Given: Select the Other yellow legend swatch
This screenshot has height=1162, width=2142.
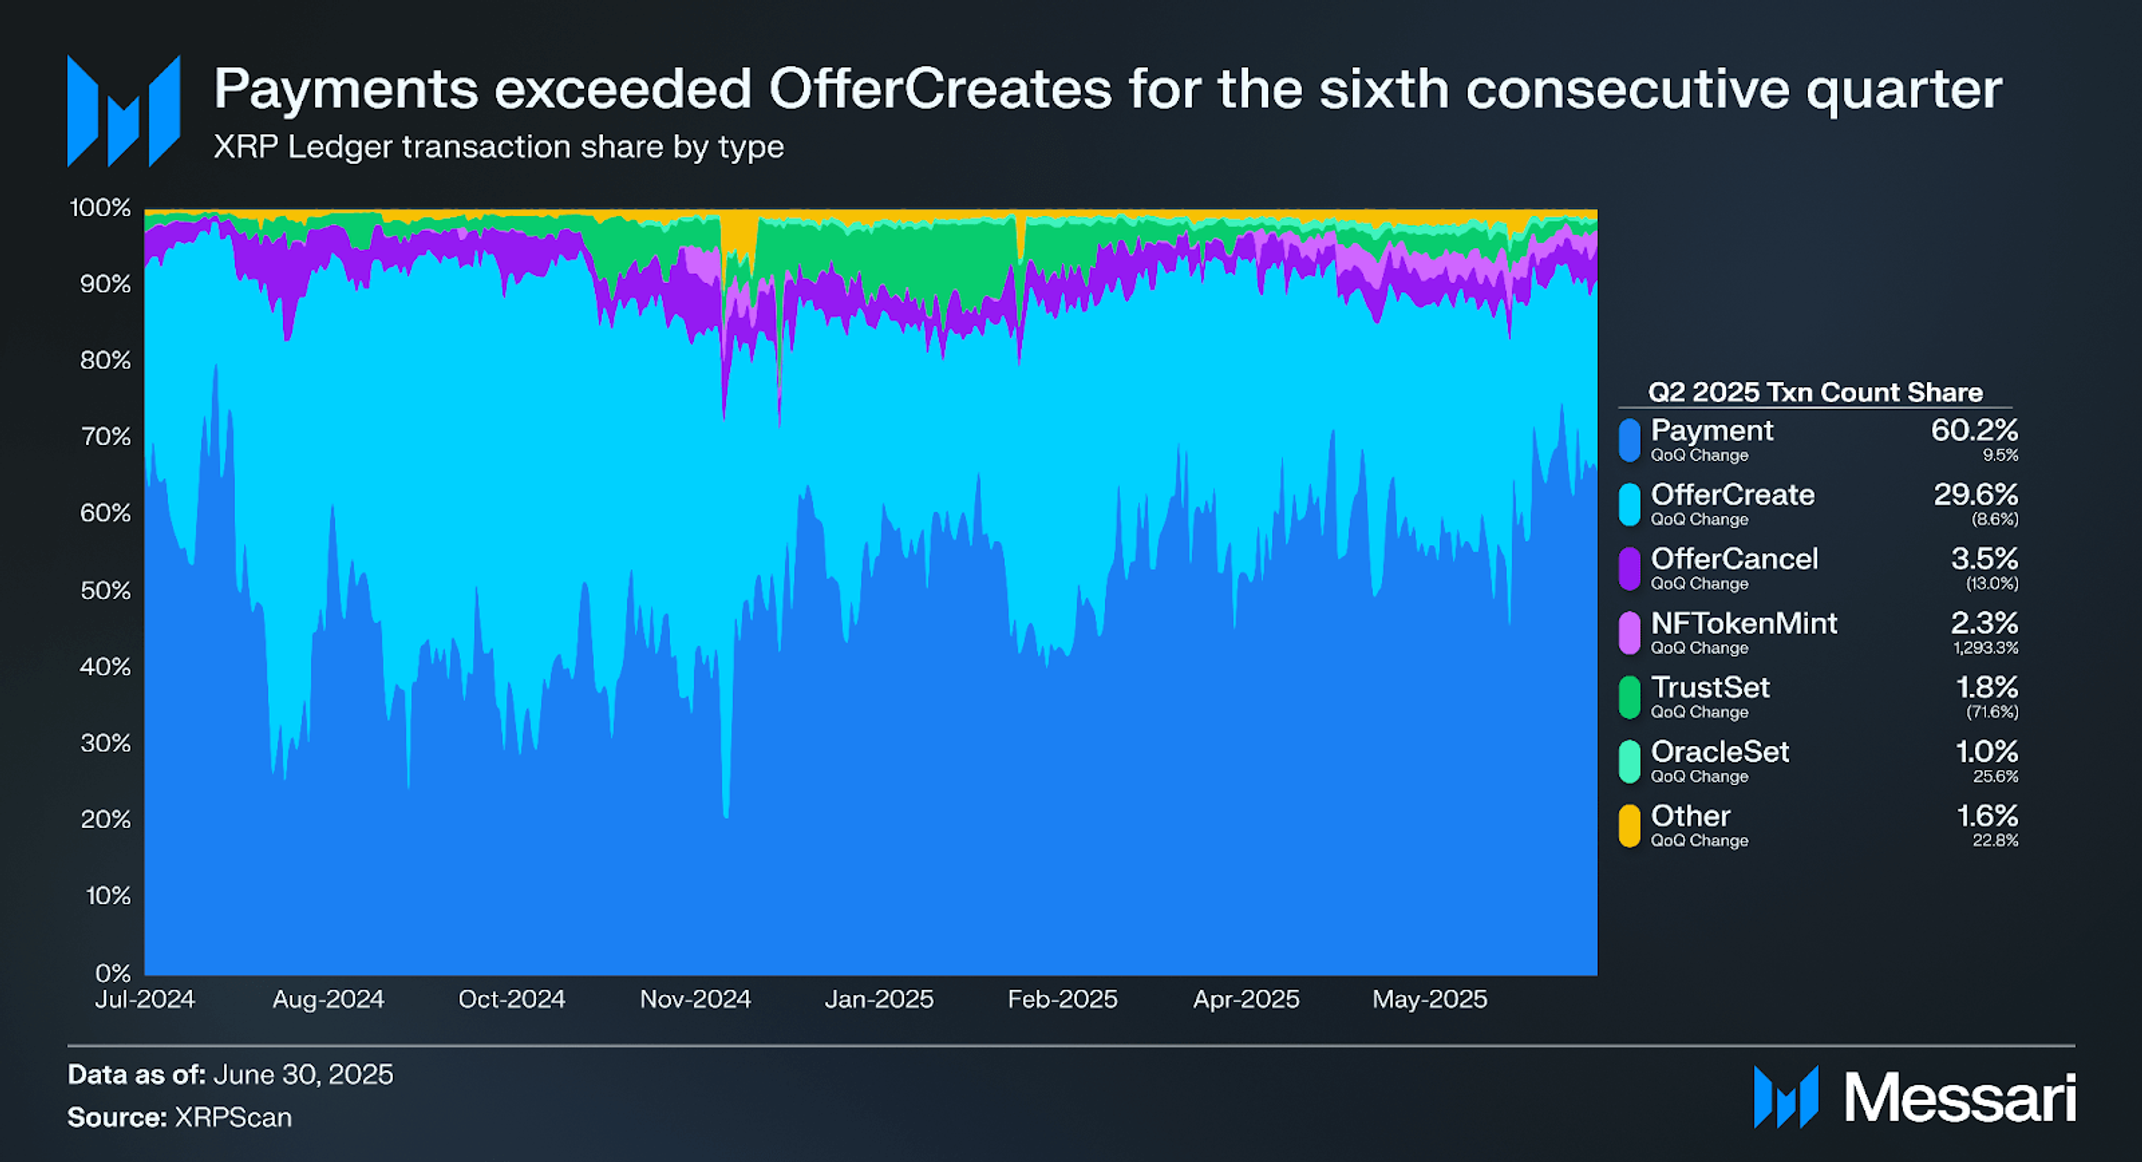Looking at the screenshot, I should pyautogui.click(x=1629, y=825).
